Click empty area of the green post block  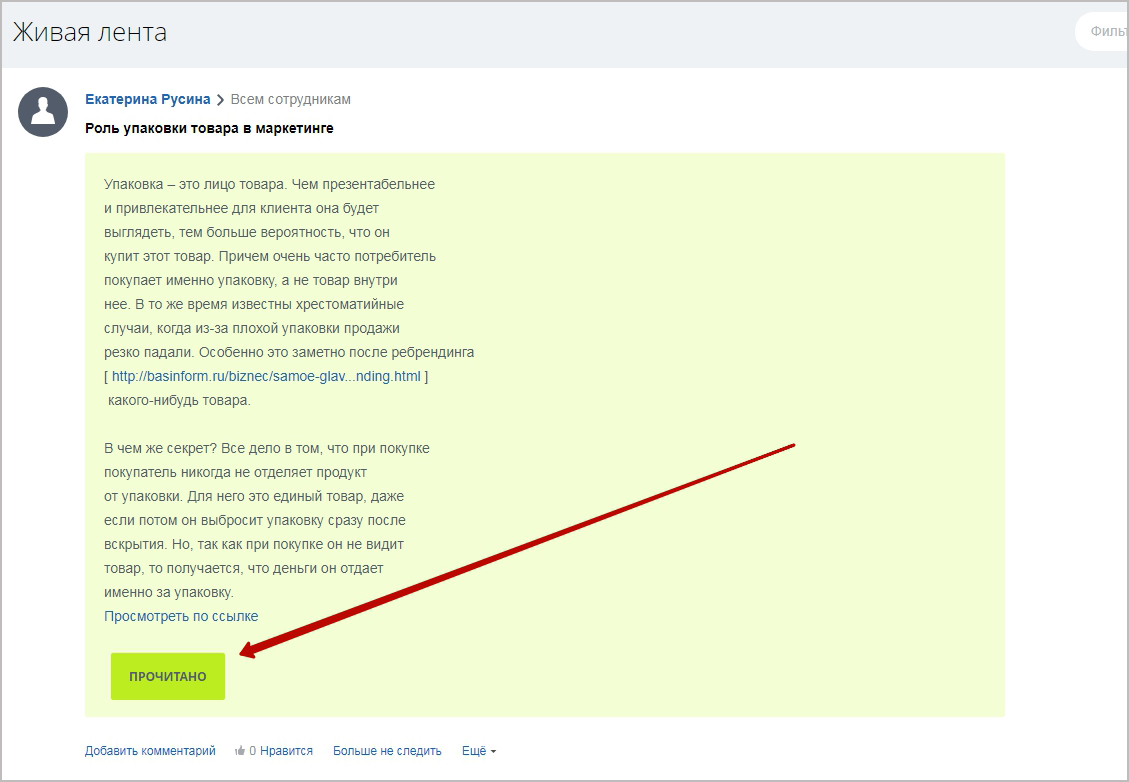[750, 300]
